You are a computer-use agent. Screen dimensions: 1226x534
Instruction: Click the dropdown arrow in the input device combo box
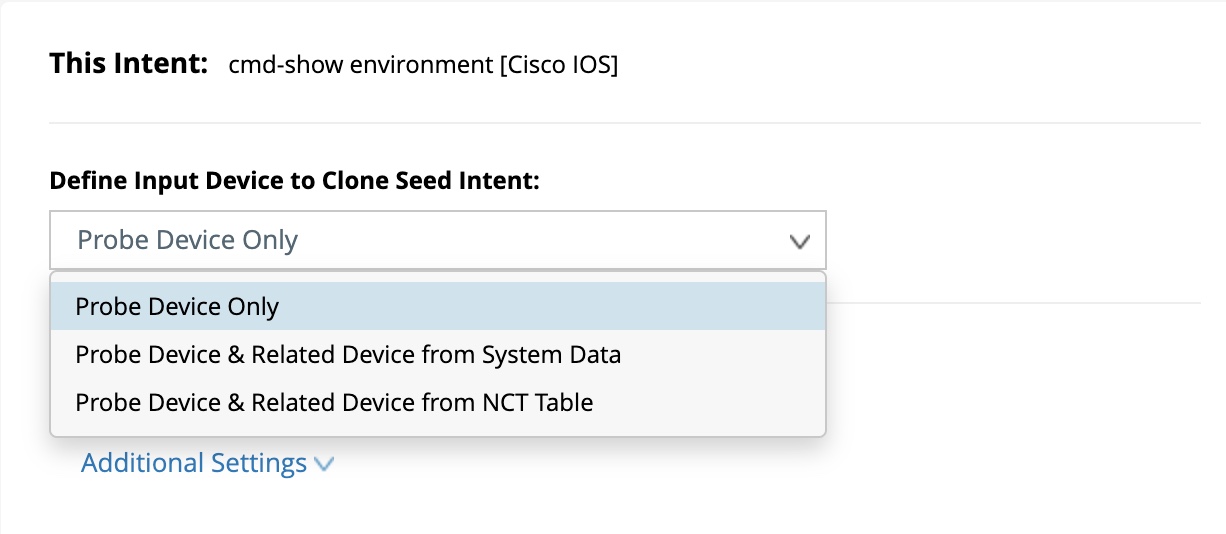798,241
